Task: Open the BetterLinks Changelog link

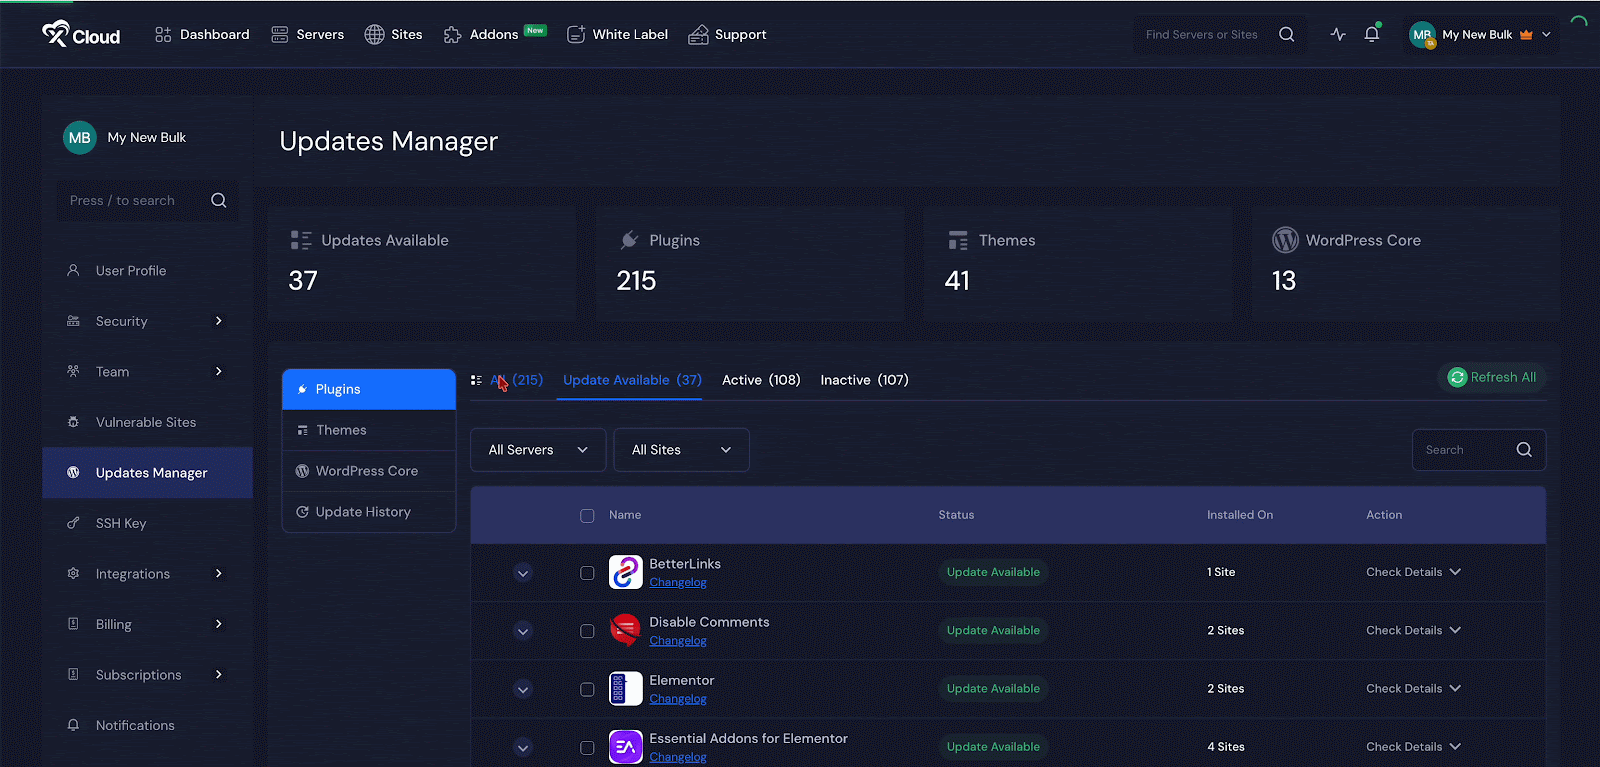Action: tap(678, 583)
